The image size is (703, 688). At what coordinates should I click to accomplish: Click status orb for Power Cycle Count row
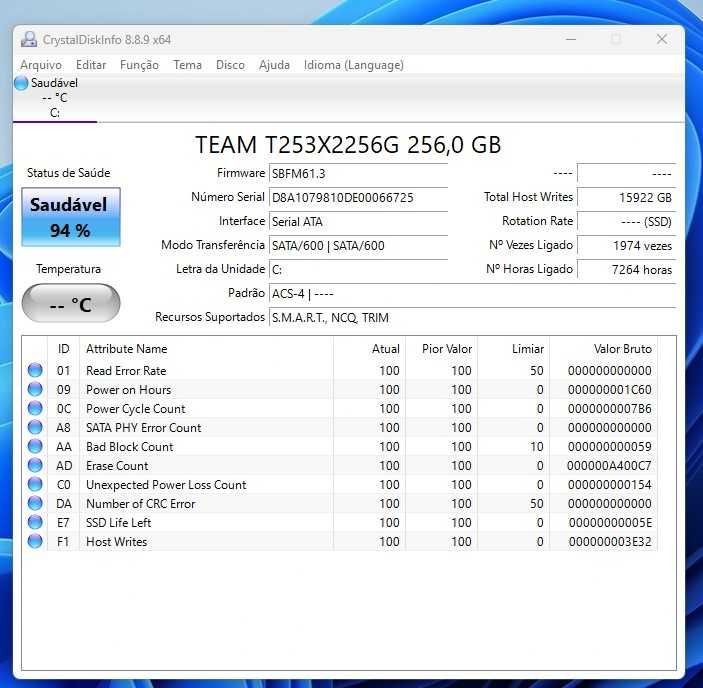click(x=35, y=408)
